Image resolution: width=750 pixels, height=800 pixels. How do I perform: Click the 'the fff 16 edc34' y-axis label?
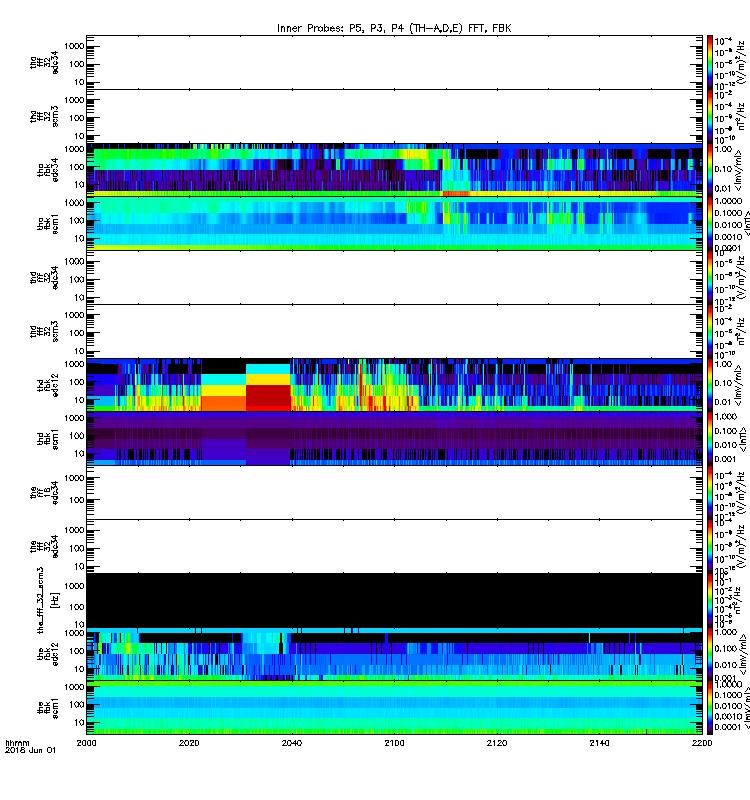[x=44, y=493]
